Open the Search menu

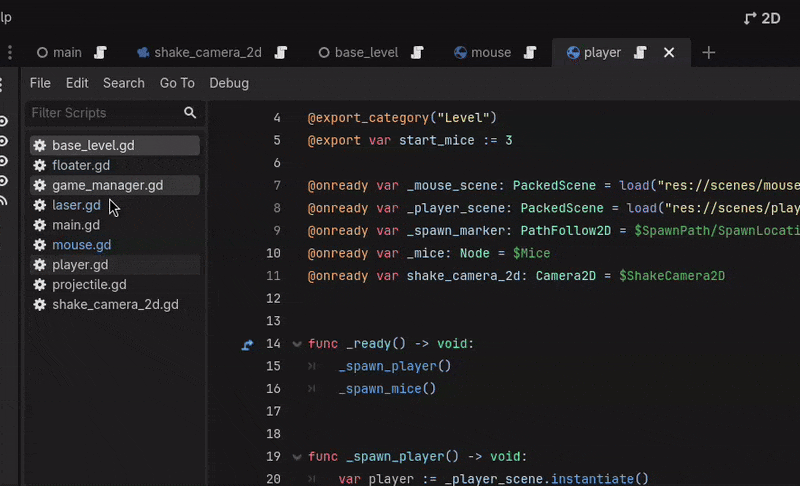[124, 83]
